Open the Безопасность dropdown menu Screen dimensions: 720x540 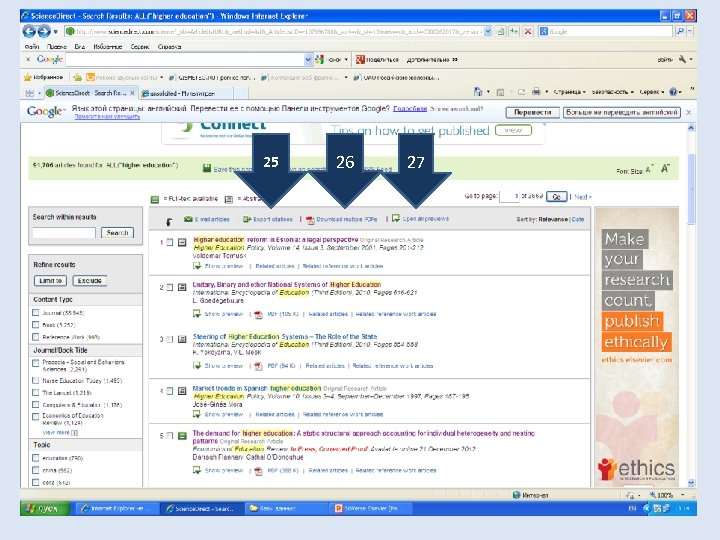[613, 92]
